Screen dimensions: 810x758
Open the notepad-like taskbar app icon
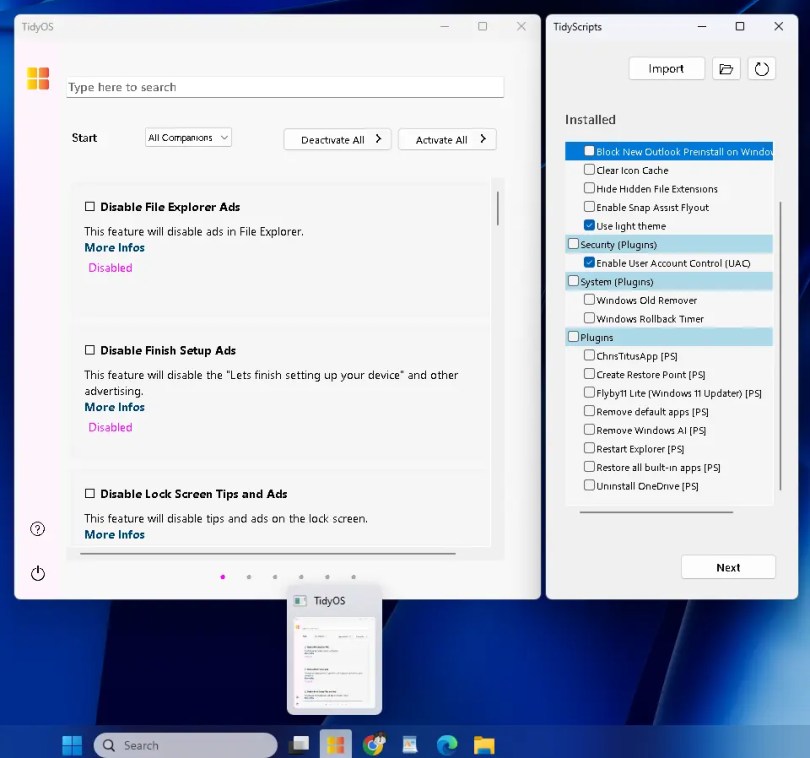(410, 745)
